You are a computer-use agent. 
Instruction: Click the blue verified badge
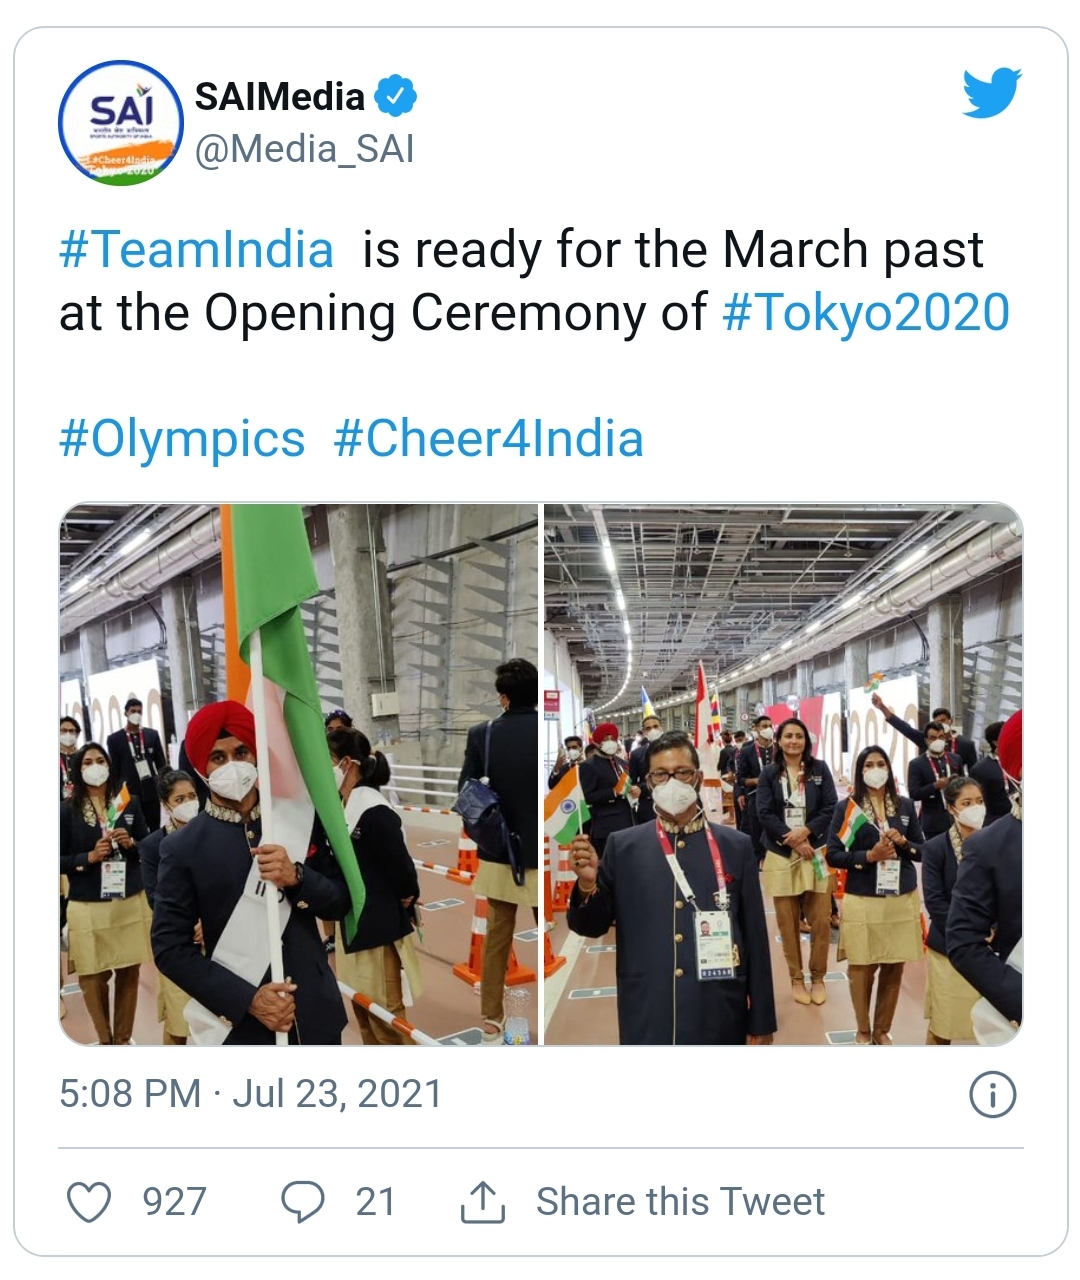point(396,97)
